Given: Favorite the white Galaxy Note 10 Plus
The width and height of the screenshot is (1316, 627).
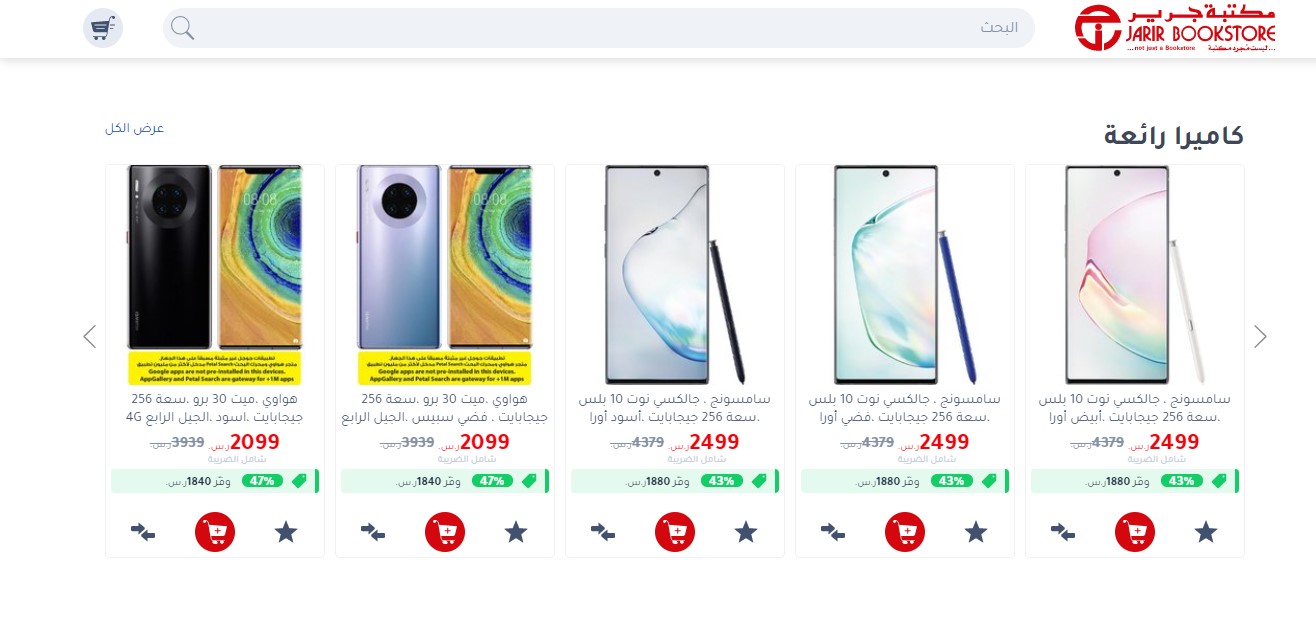Looking at the screenshot, I should click(x=1206, y=532).
